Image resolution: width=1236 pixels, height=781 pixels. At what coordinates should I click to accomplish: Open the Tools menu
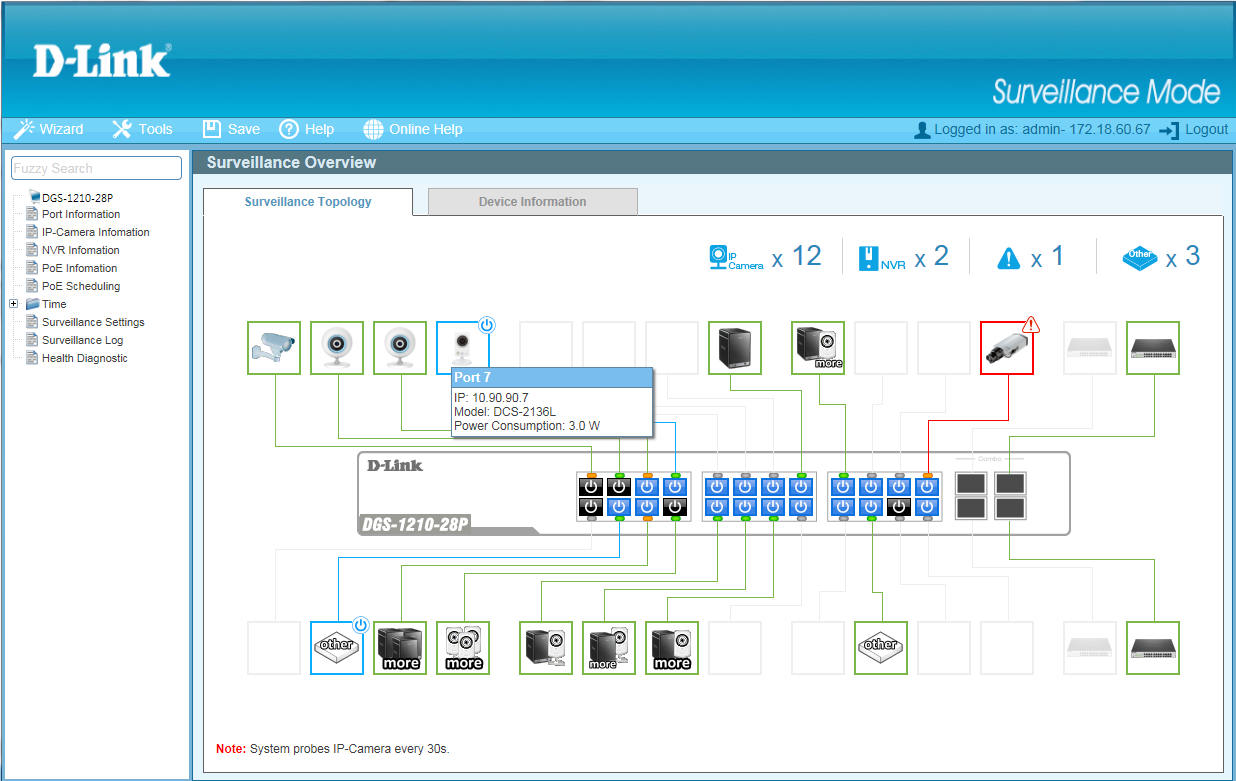[x=143, y=129]
